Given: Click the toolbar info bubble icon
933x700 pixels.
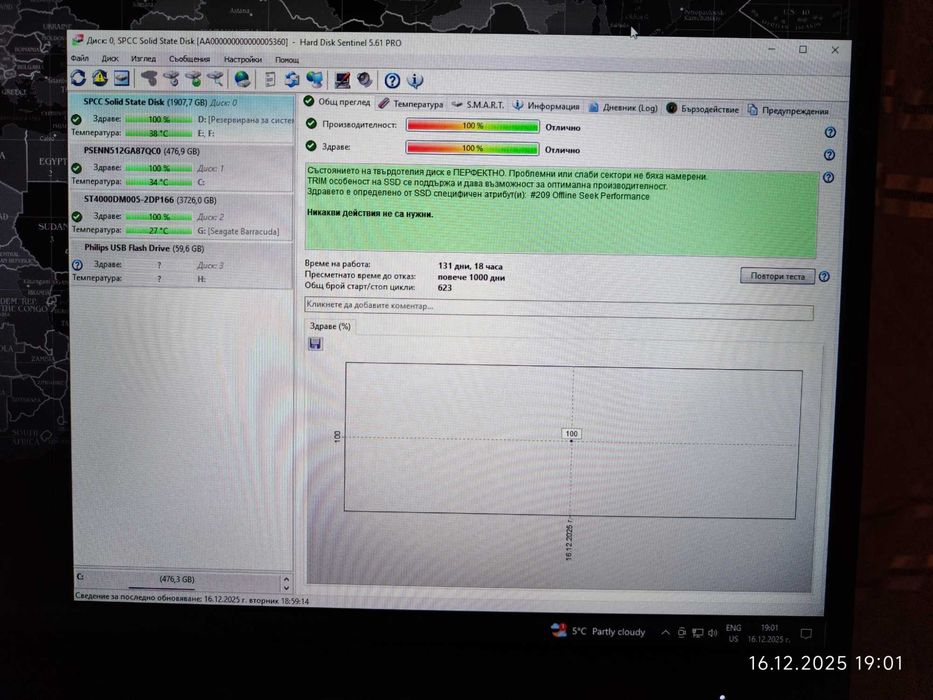Looking at the screenshot, I should (415, 80).
